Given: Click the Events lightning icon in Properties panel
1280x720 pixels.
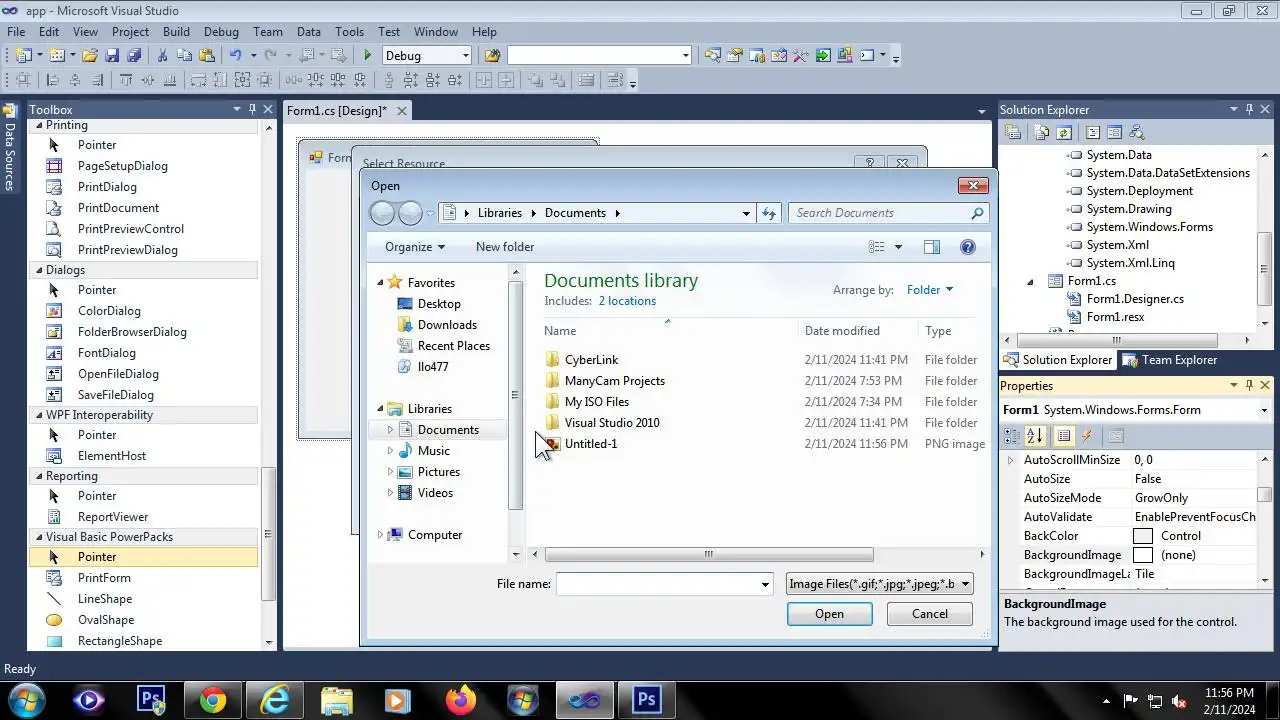Looking at the screenshot, I should pyautogui.click(x=1087, y=436).
